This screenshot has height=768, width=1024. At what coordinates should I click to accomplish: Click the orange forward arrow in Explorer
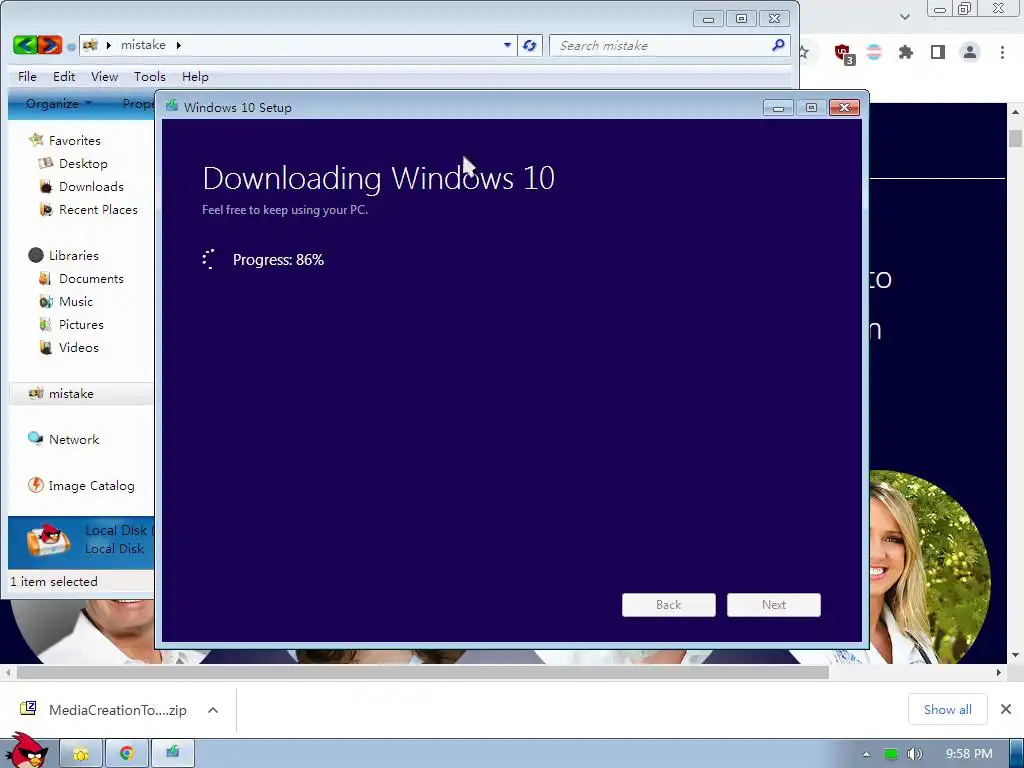[x=50, y=45]
